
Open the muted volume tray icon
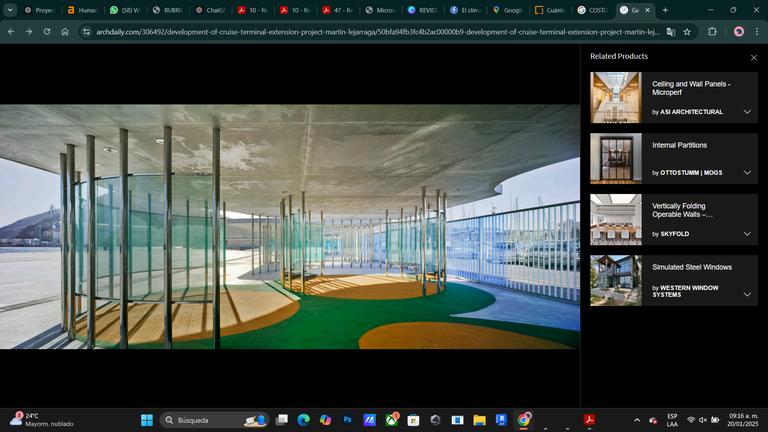tap(703, 420)
